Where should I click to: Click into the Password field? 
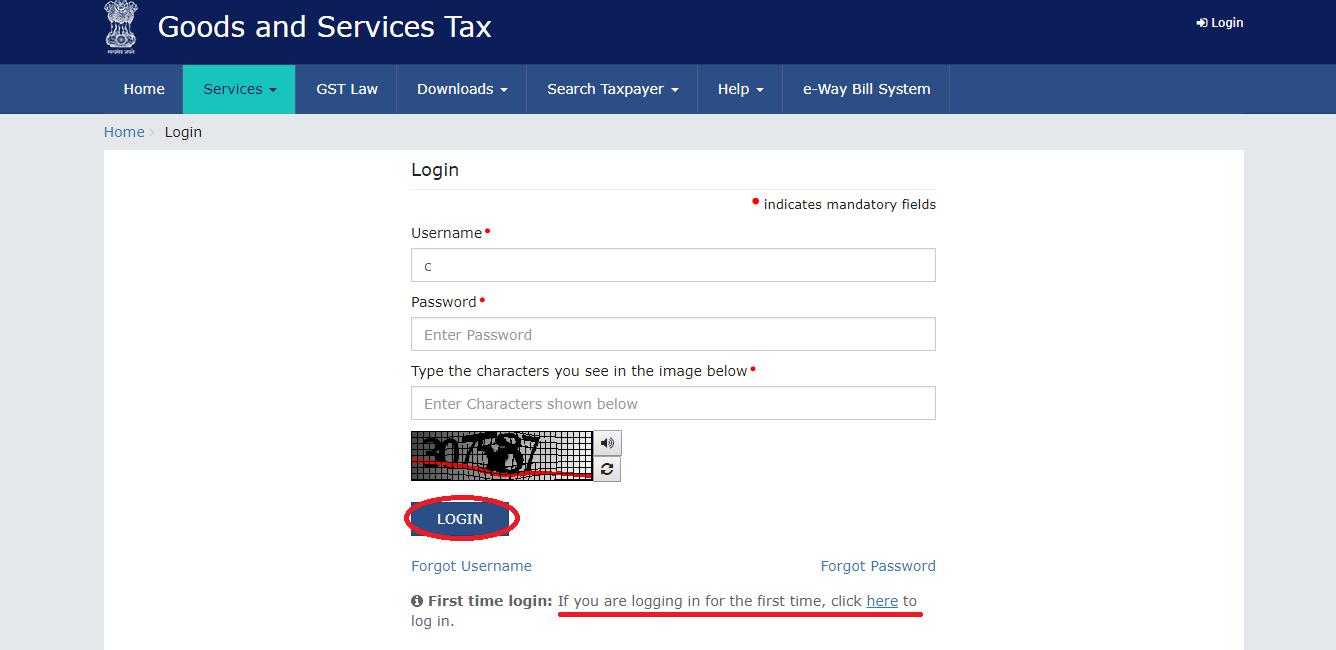pos(673,335)
